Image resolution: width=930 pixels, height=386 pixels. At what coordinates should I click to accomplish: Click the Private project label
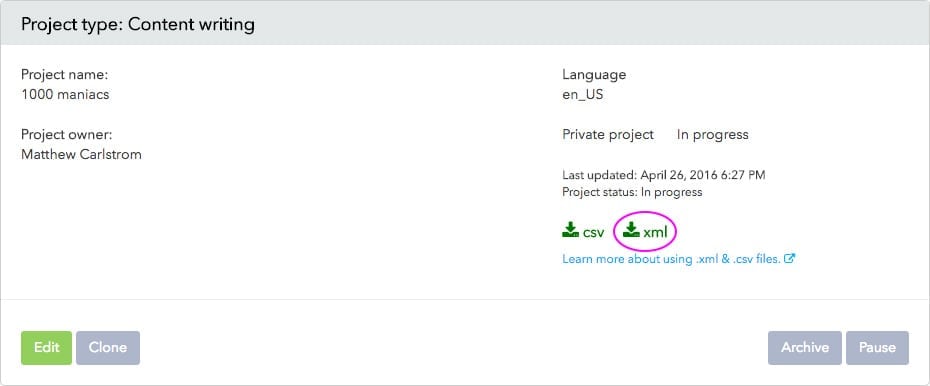(608, 135)
